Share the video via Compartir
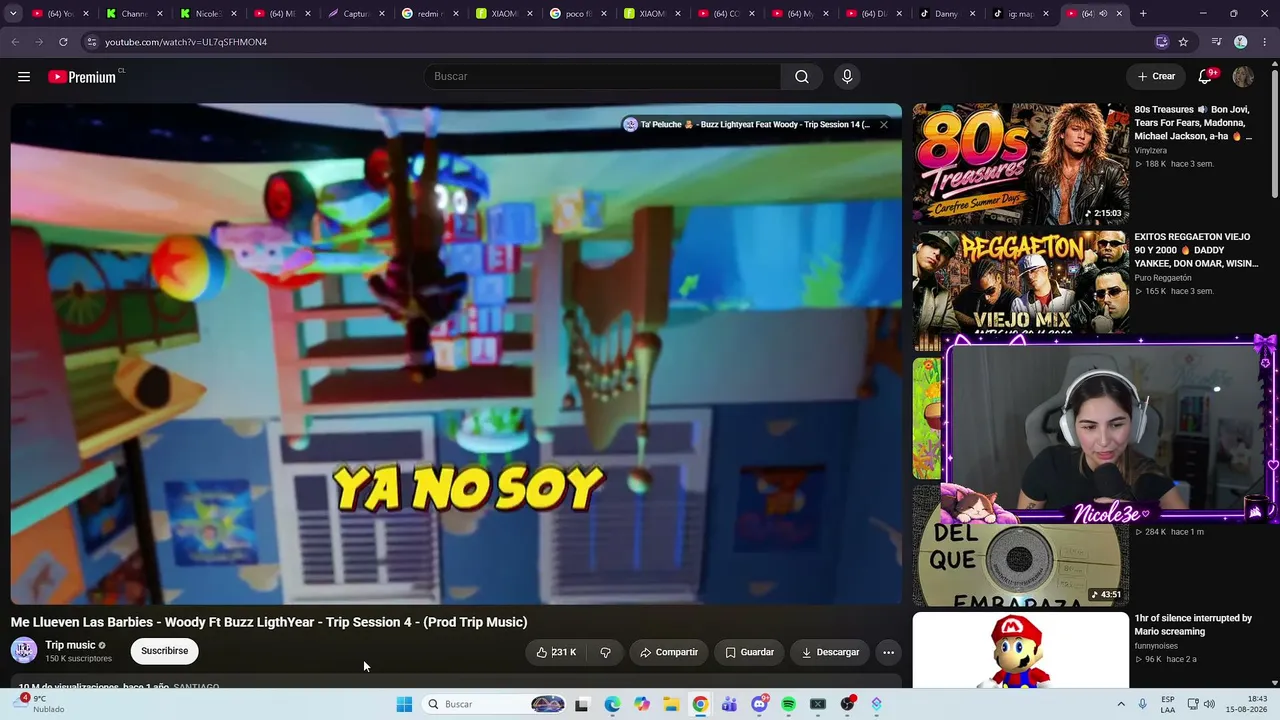Screen dimensions: 1280x720 669,652
